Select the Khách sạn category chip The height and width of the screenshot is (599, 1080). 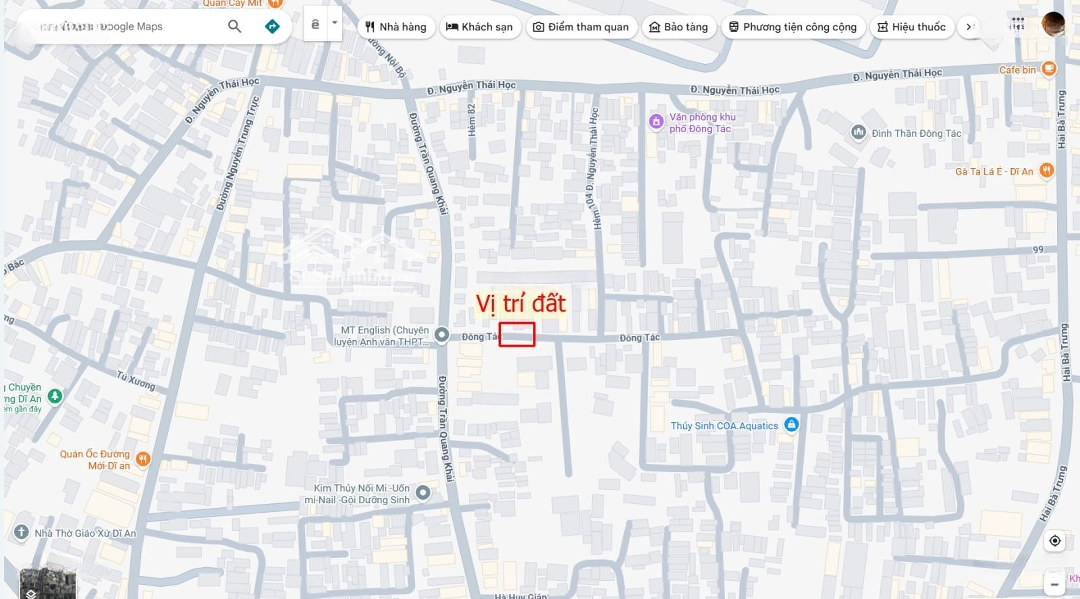[480, 27]
